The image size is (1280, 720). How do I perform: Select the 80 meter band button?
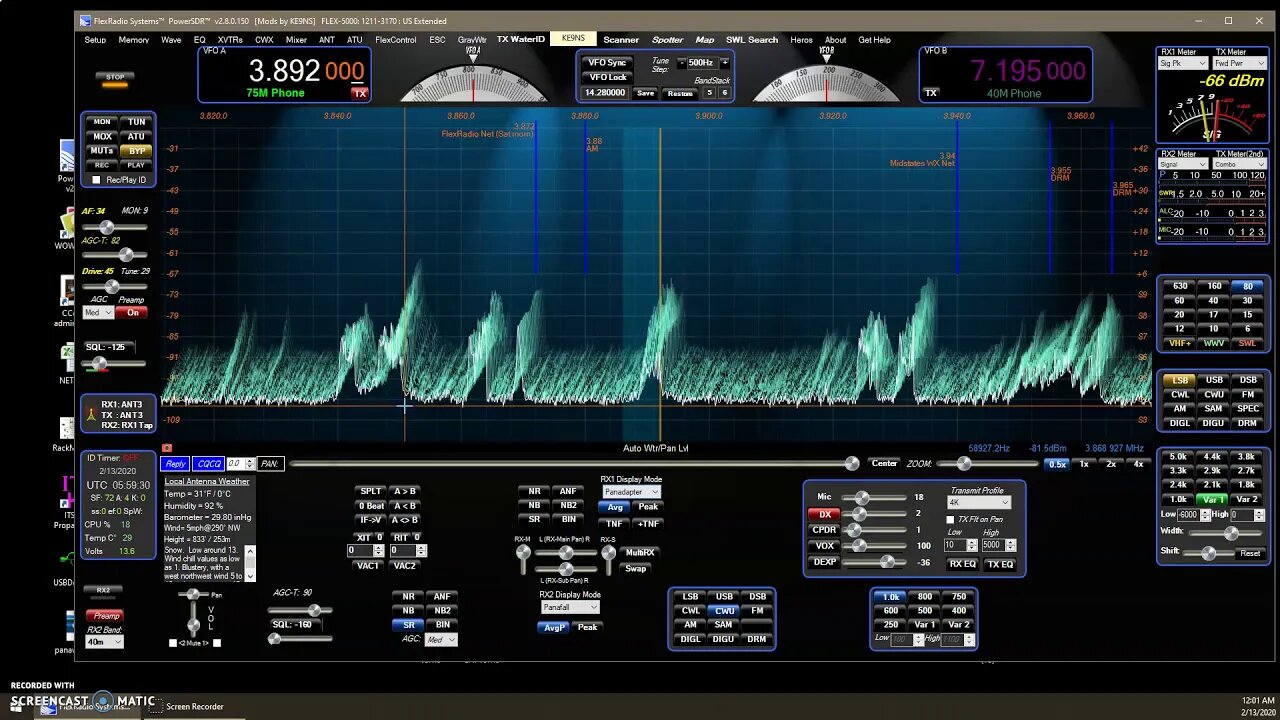1247,286
